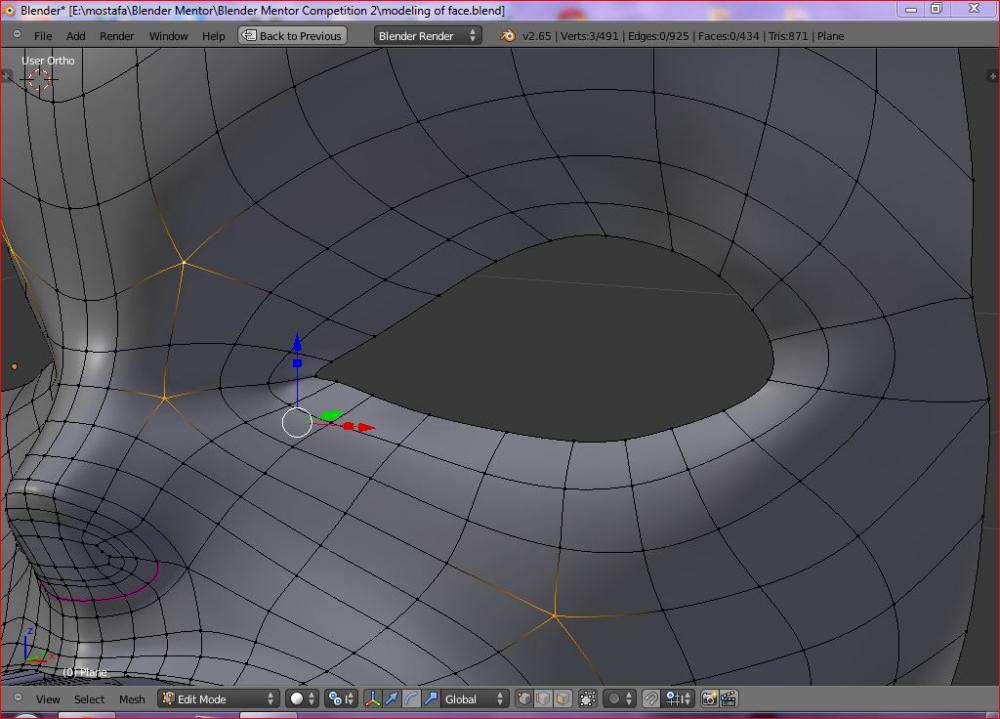1000x719 pixels.
Task: Click the OpenGL render animation clapper icon
Action: click(729, 699)
